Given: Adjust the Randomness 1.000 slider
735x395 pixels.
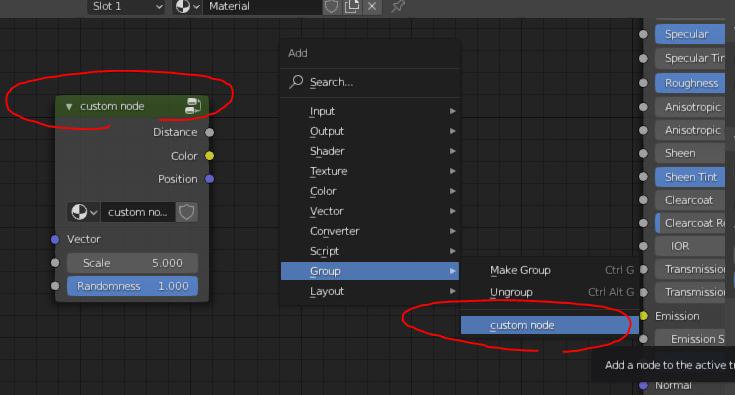Looking at the screenshot, I should pos(132,286).
